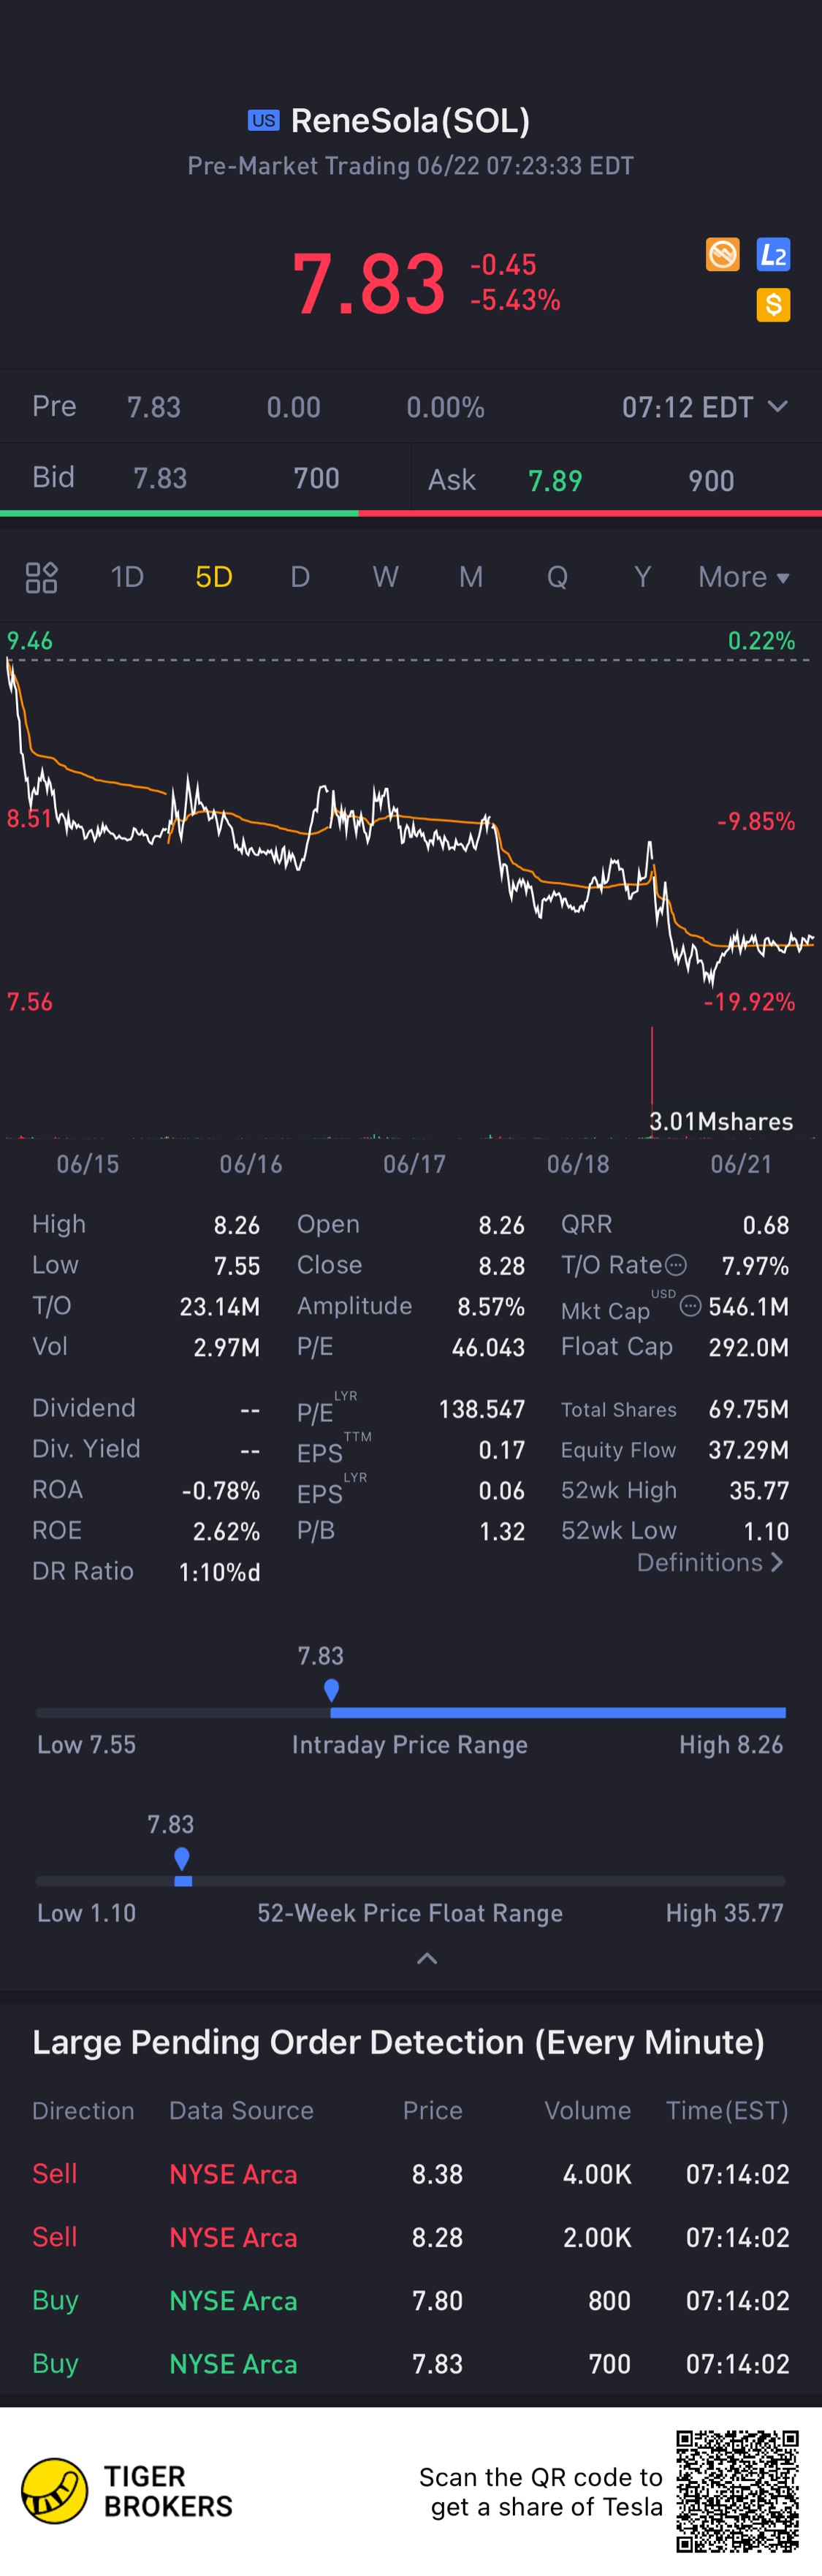
Task: Tap the 3.01Mshares volume spike bar
Action: pyautogui.click(x=652, y=1082)
